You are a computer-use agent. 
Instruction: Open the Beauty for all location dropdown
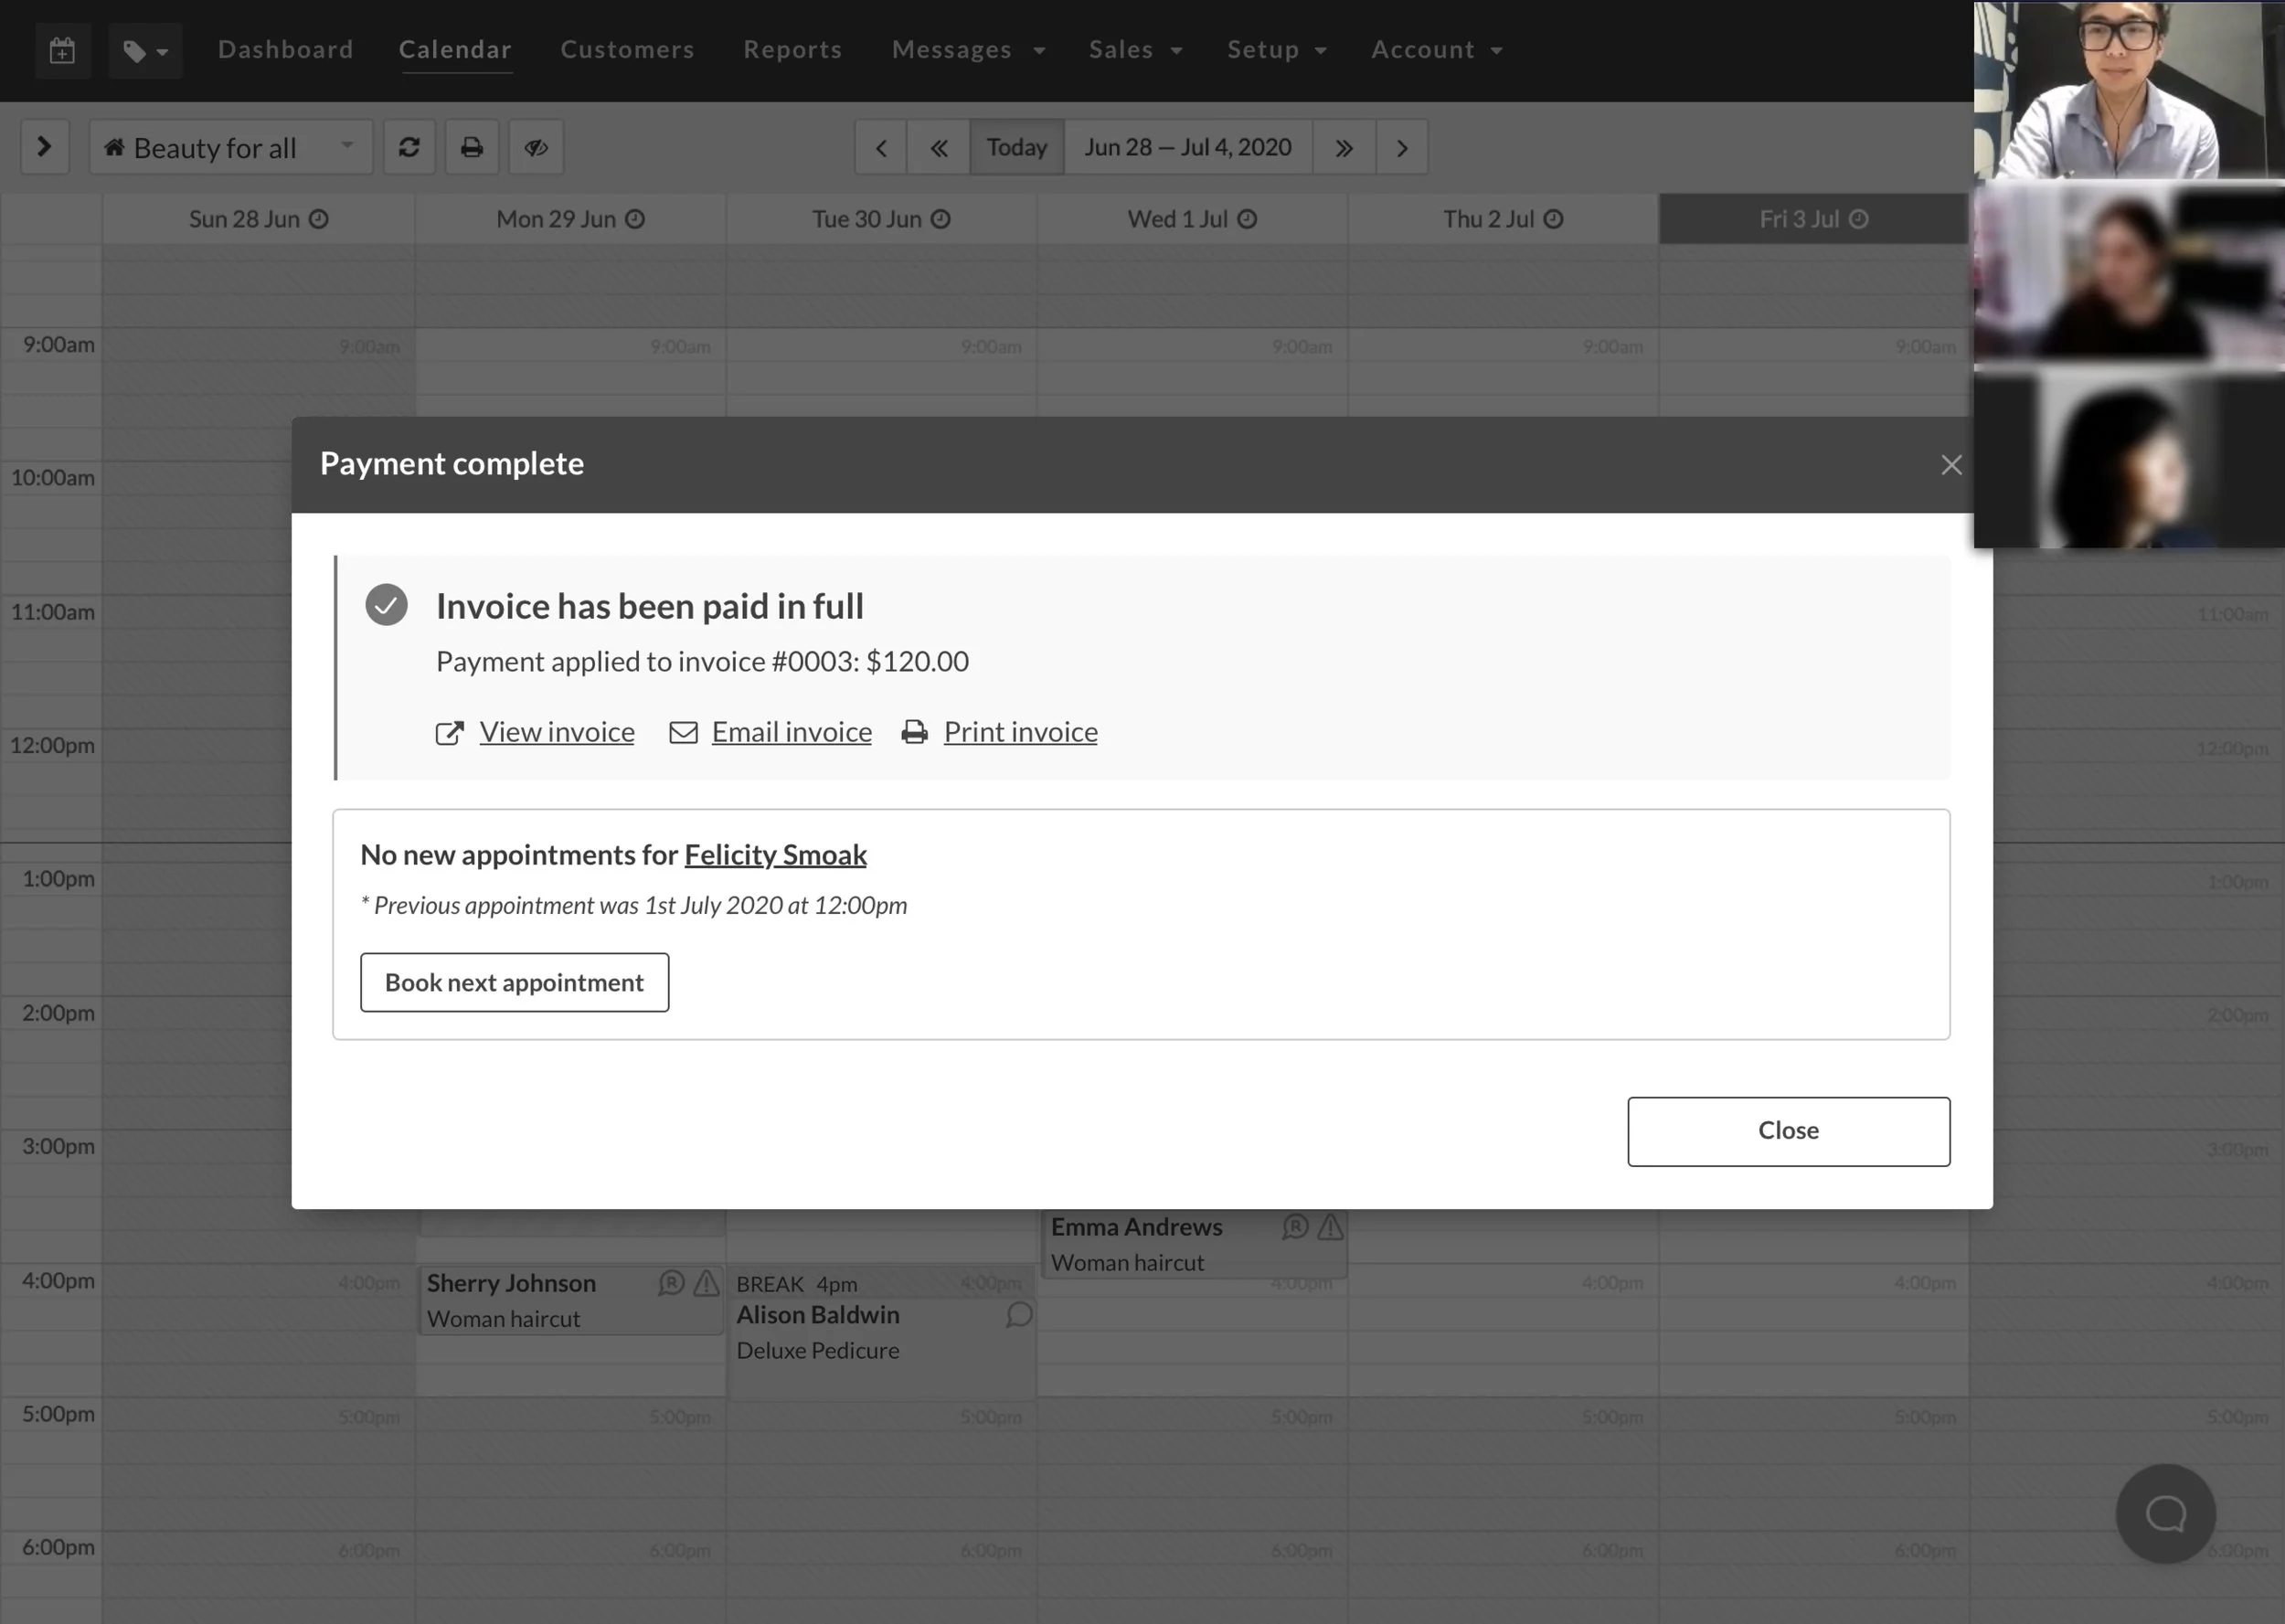pos(231,148)
